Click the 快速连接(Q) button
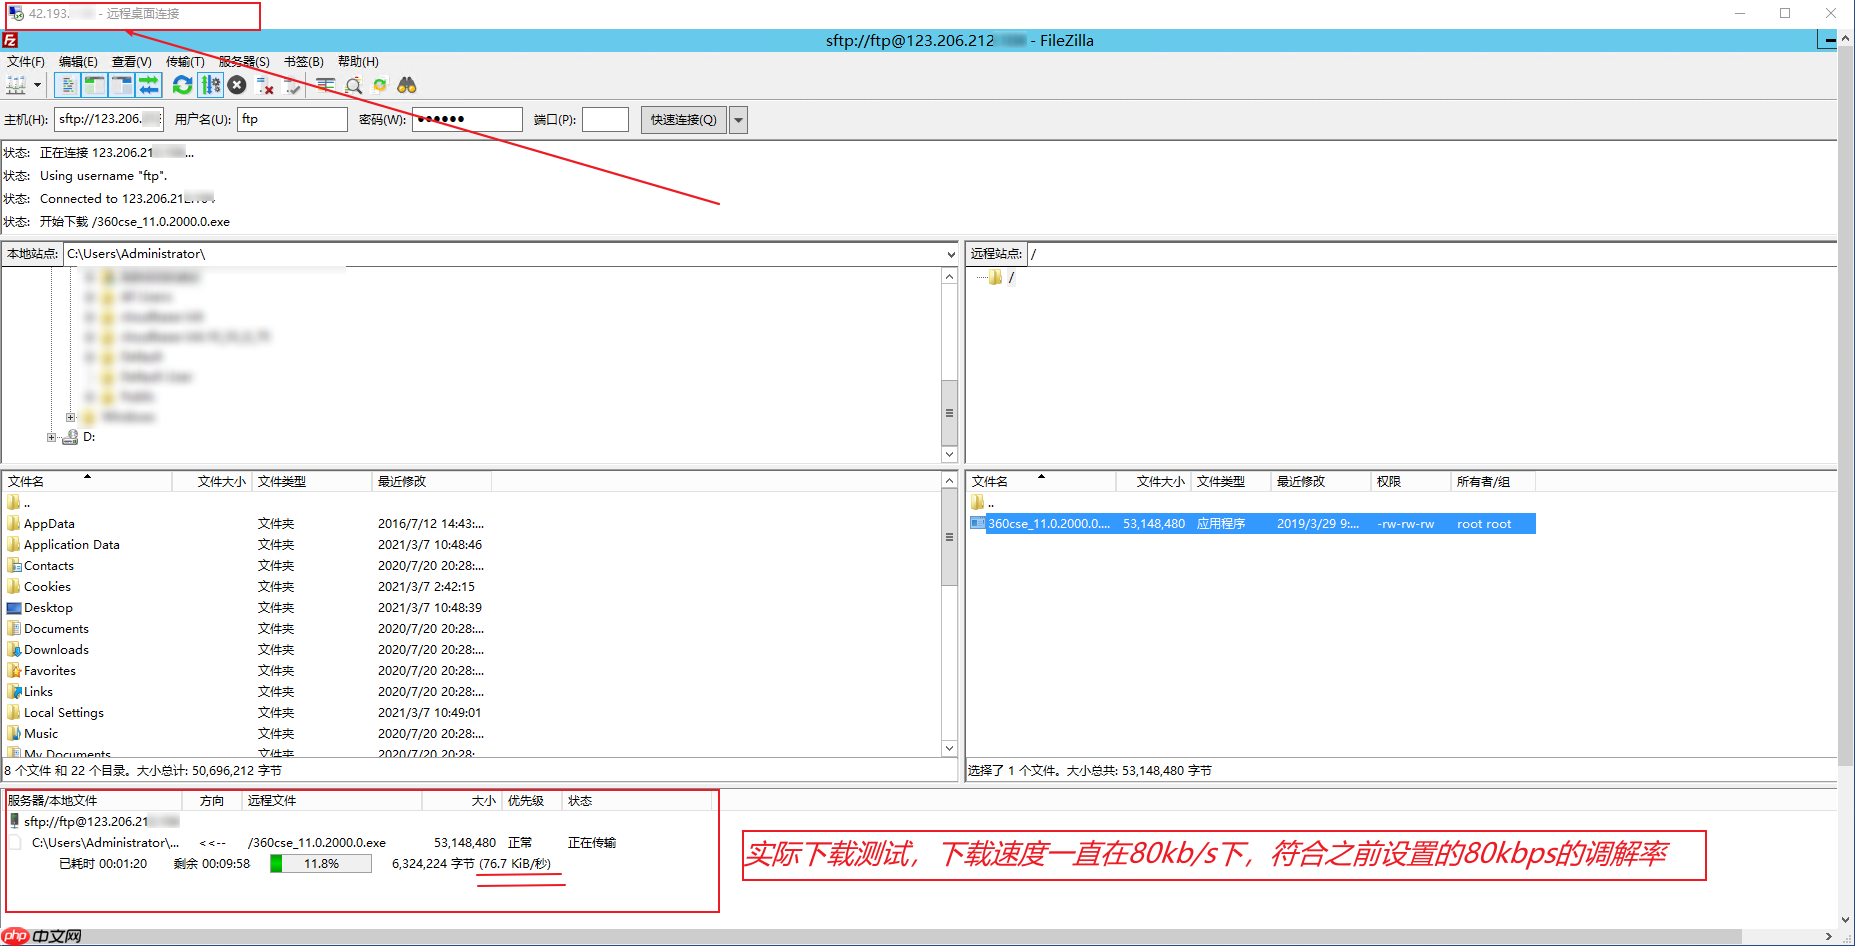The height and width of the screenshot is (946, 1855). (682, 119)
